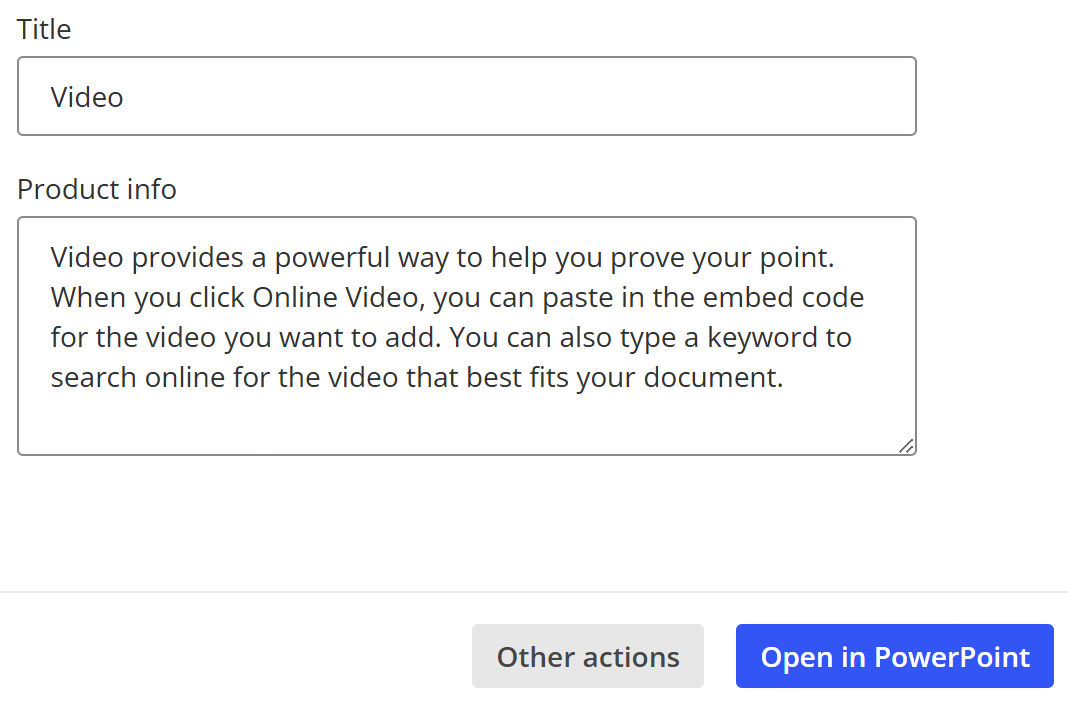
Task: Click the word search starting last line
Action: [x=93, y=378]
